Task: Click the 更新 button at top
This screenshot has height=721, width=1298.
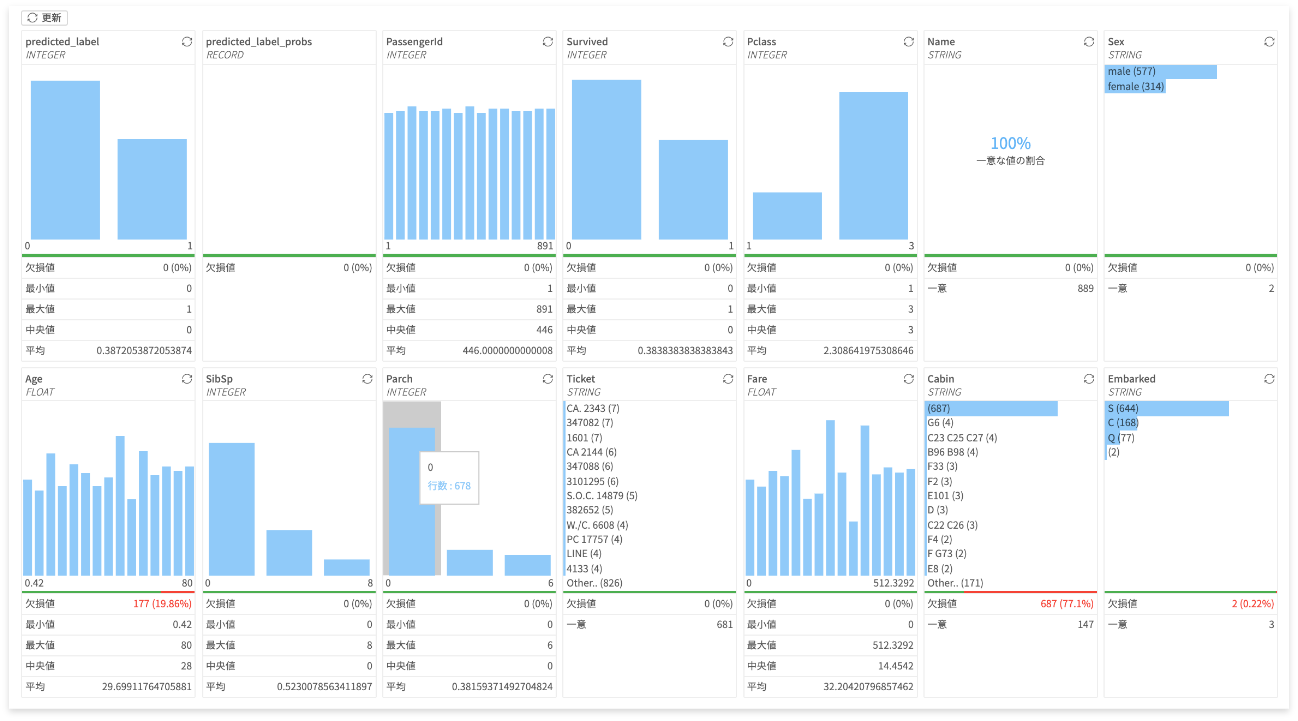Action: point(45,18)
